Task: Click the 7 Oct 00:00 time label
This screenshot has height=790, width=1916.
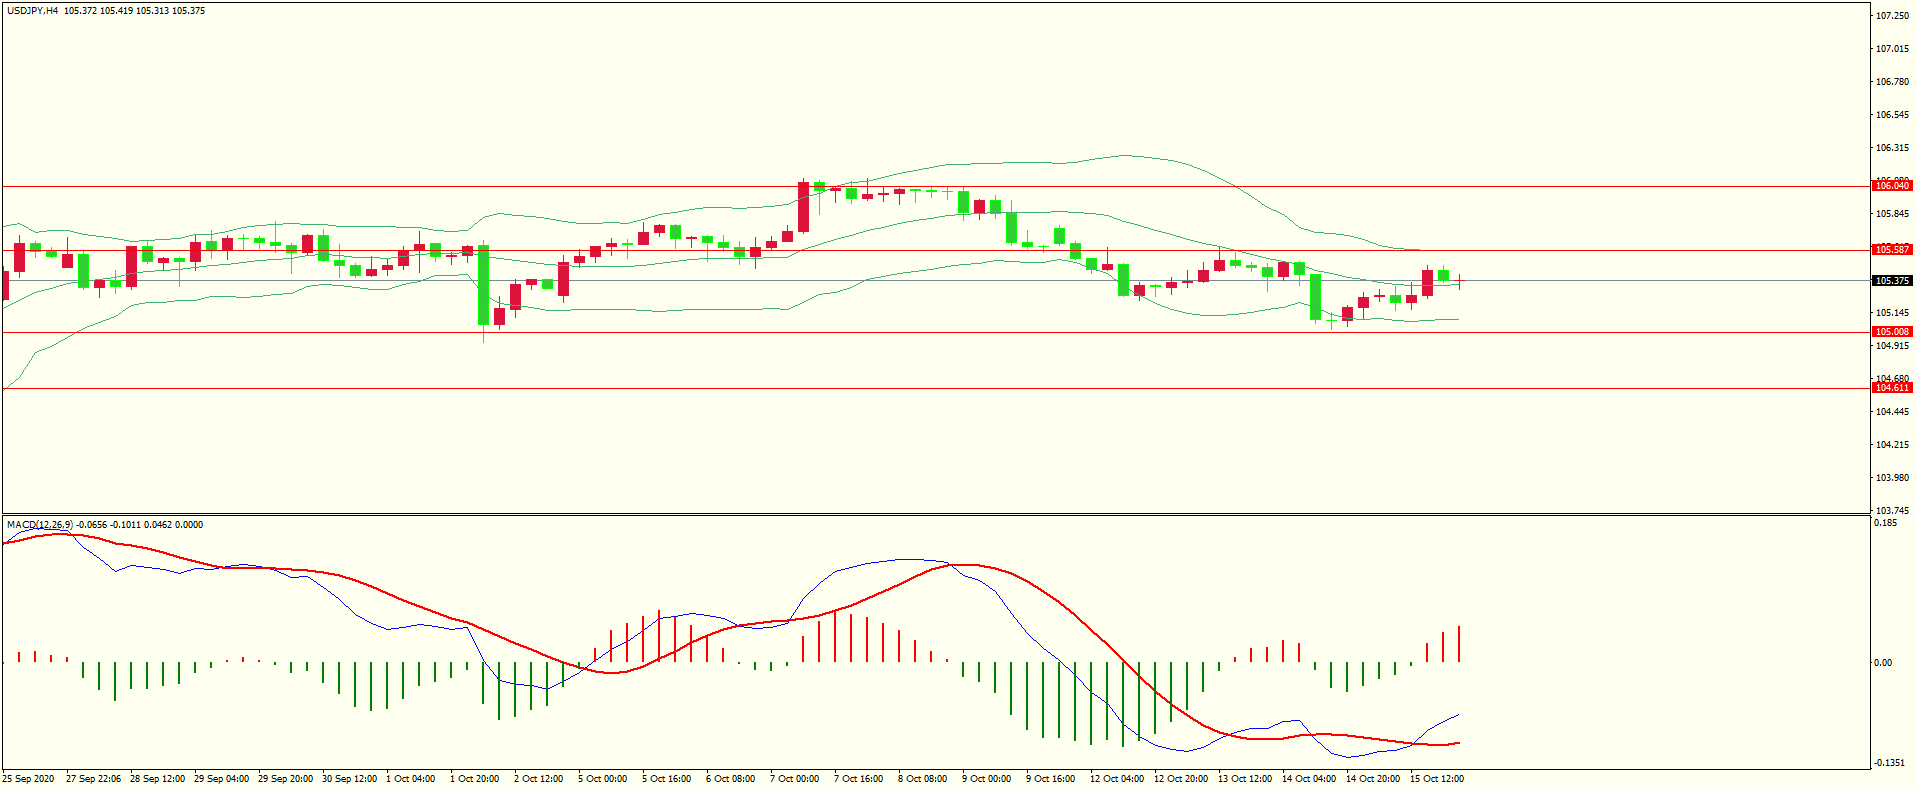Action: pyautogui.click(x=794, y=779)
